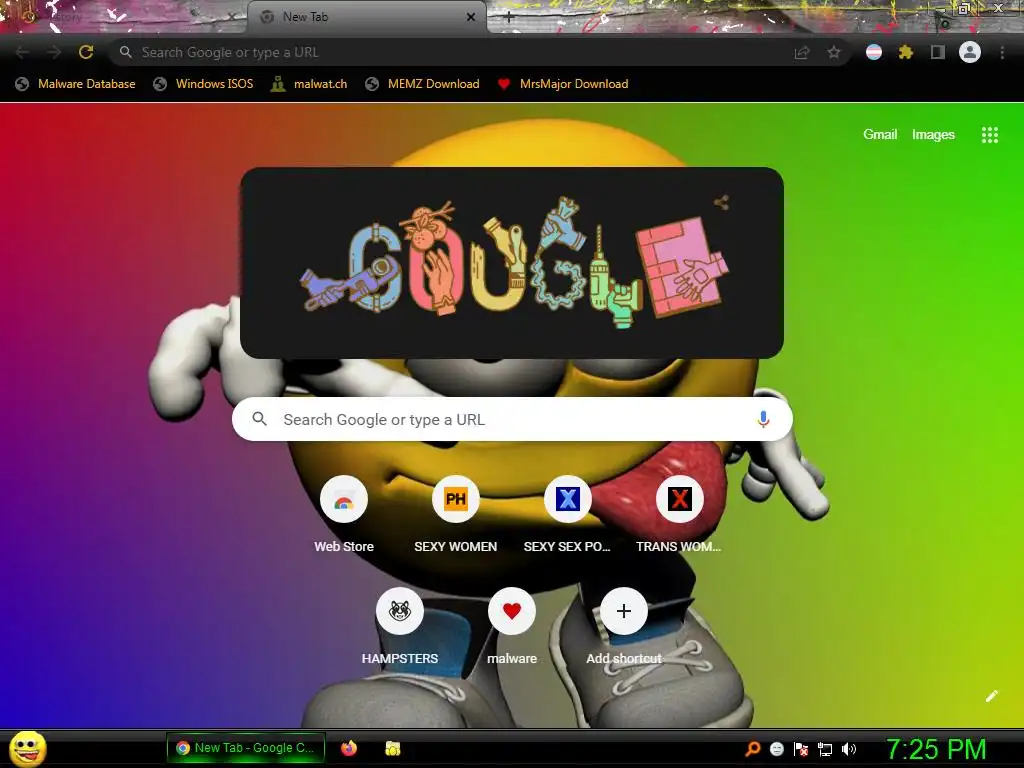
Task: Switch to the New Tab tab
Action: [367, 17]
